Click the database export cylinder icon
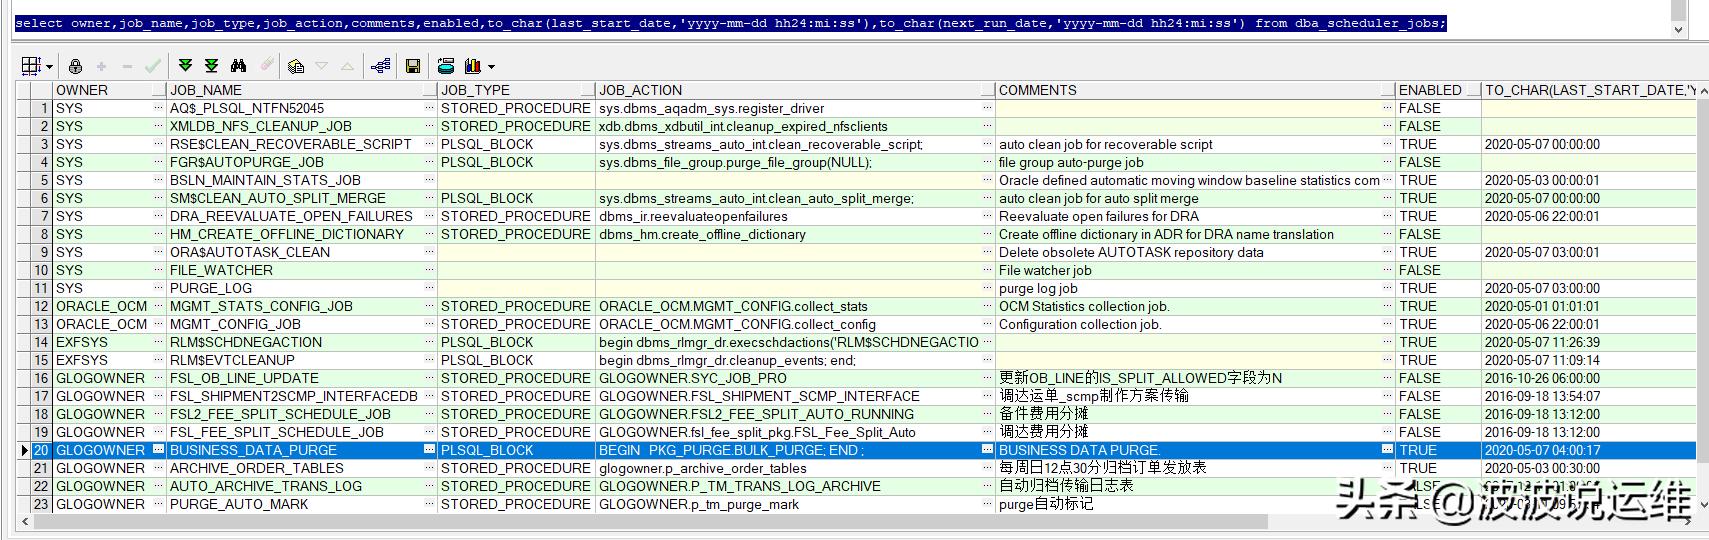 [x=446, y=66]
